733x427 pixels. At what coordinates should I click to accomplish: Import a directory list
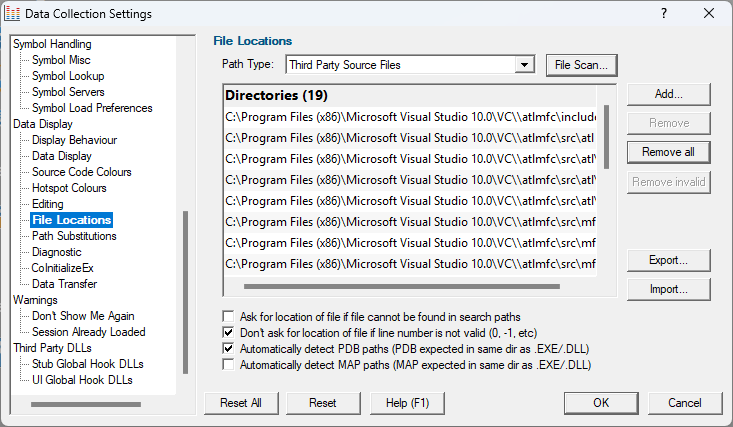tap(668, 289)
